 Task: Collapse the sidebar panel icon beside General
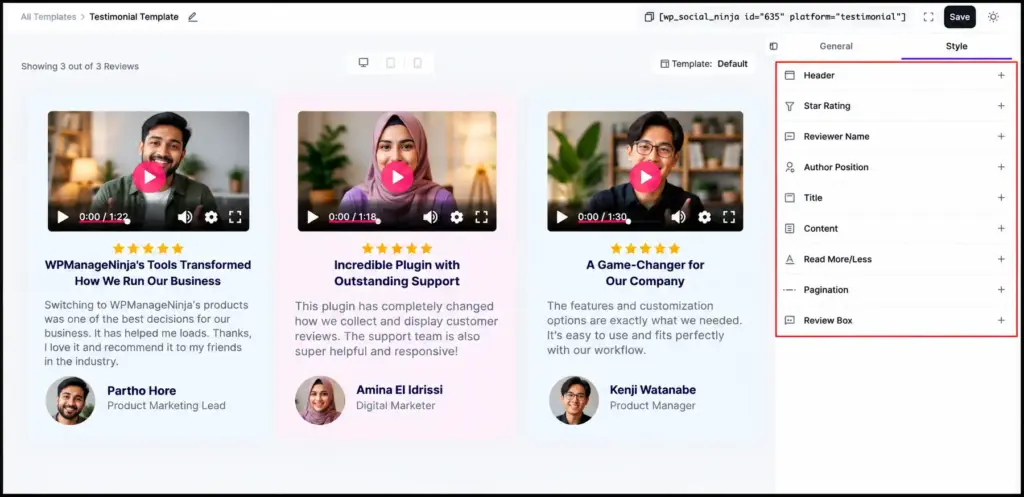[x=773, y=46]
